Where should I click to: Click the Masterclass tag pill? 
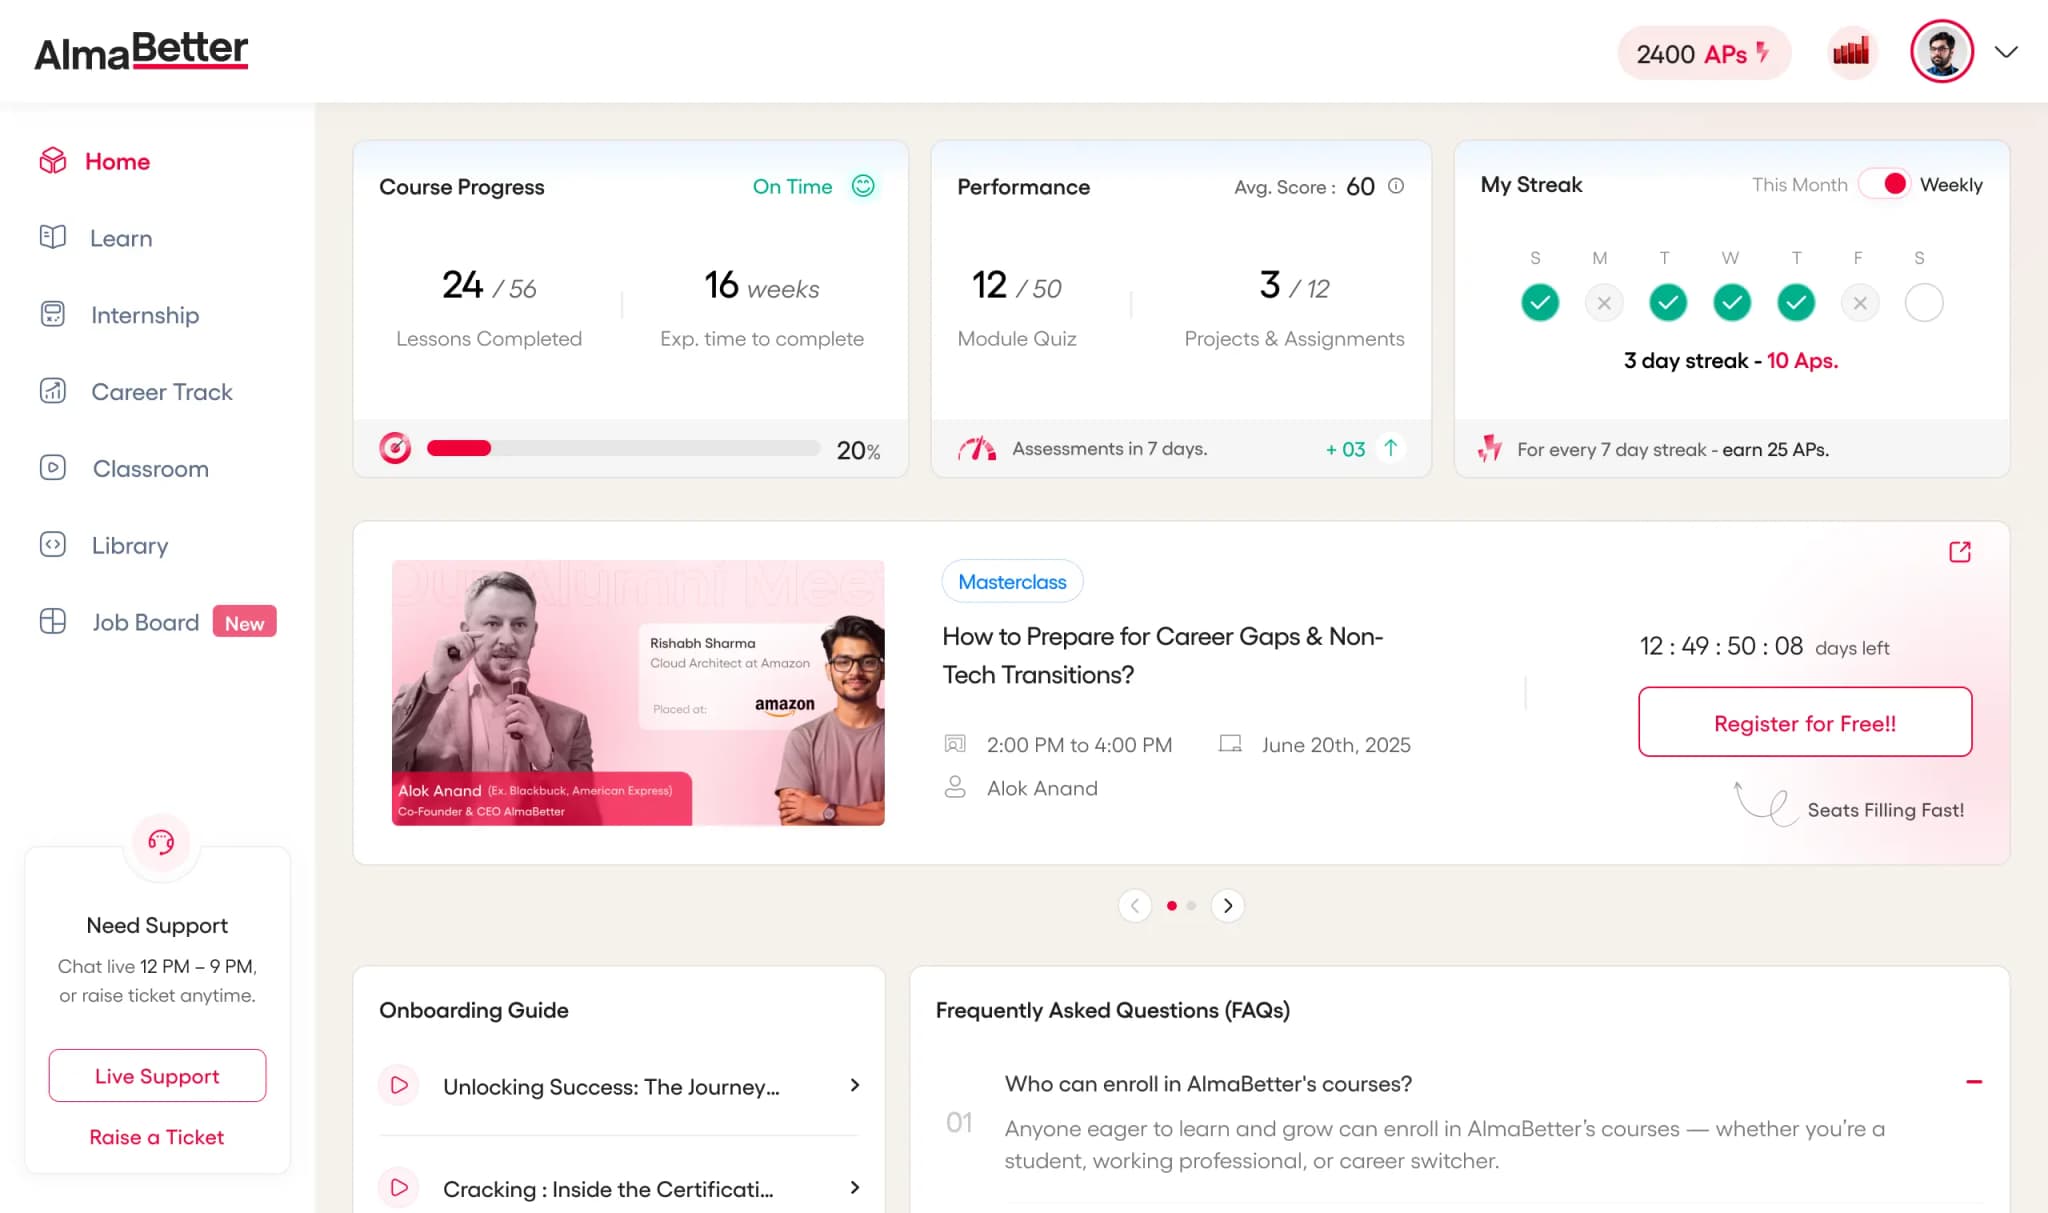pos(1012,581)
